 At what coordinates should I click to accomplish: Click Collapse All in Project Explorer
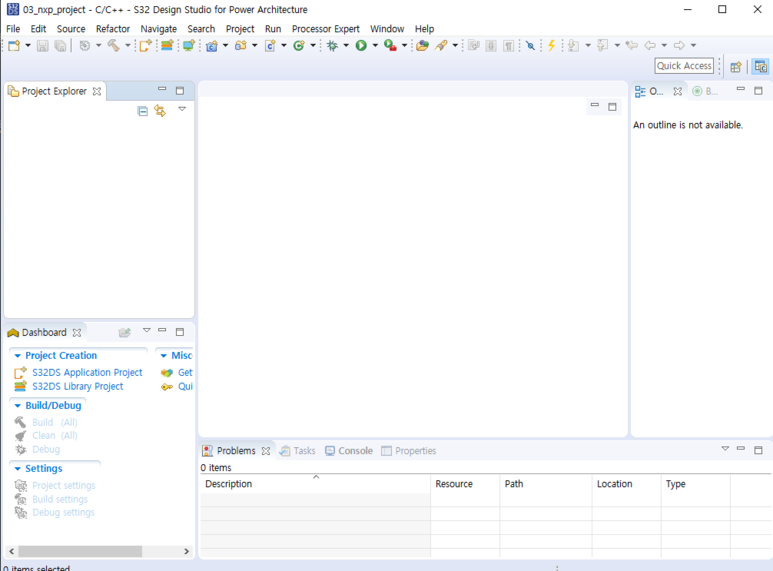click(x=142, y=111)
